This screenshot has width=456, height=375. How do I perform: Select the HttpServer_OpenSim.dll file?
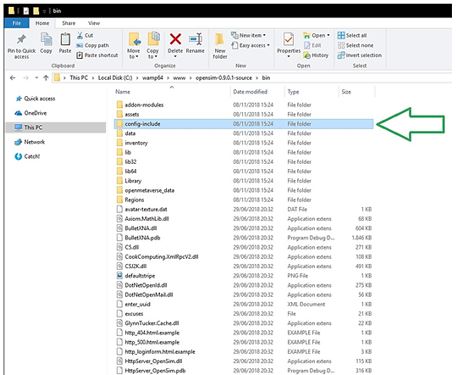153,361
